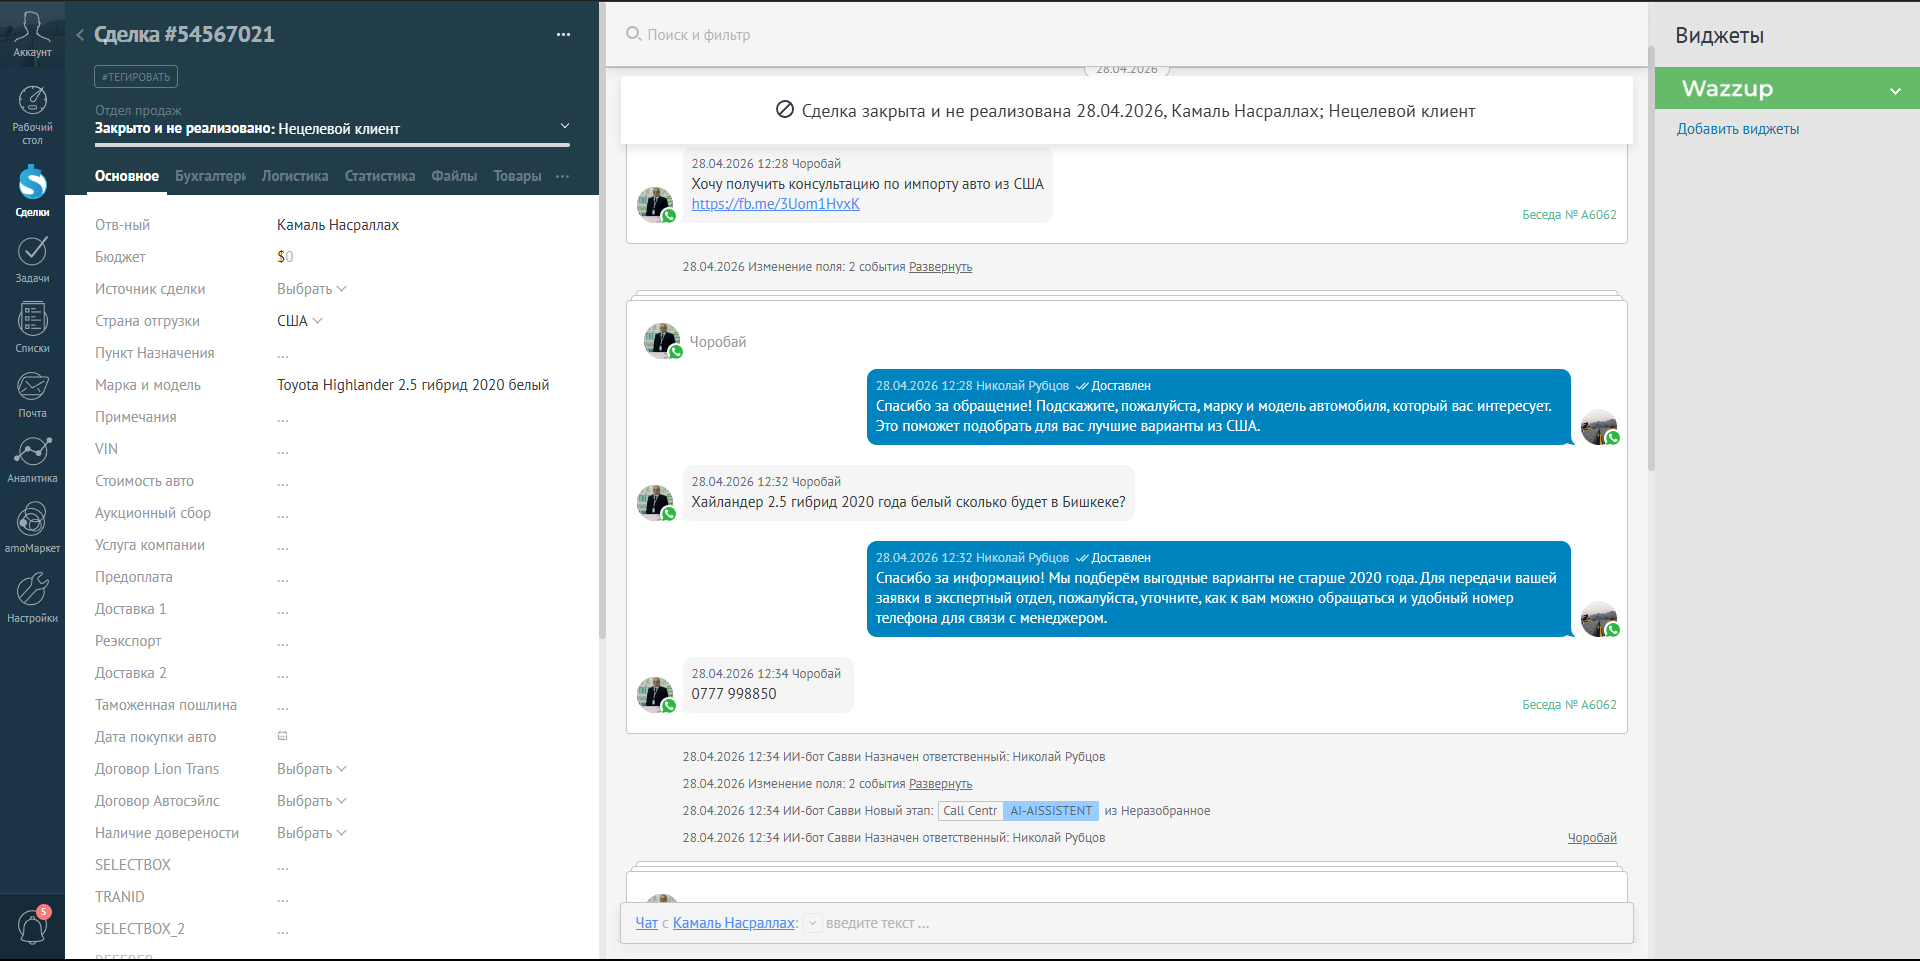The height and width of the screenshot is (961, 1920).
Task: Switch to the Статистика tab
Action: click(x=380, y=176)
